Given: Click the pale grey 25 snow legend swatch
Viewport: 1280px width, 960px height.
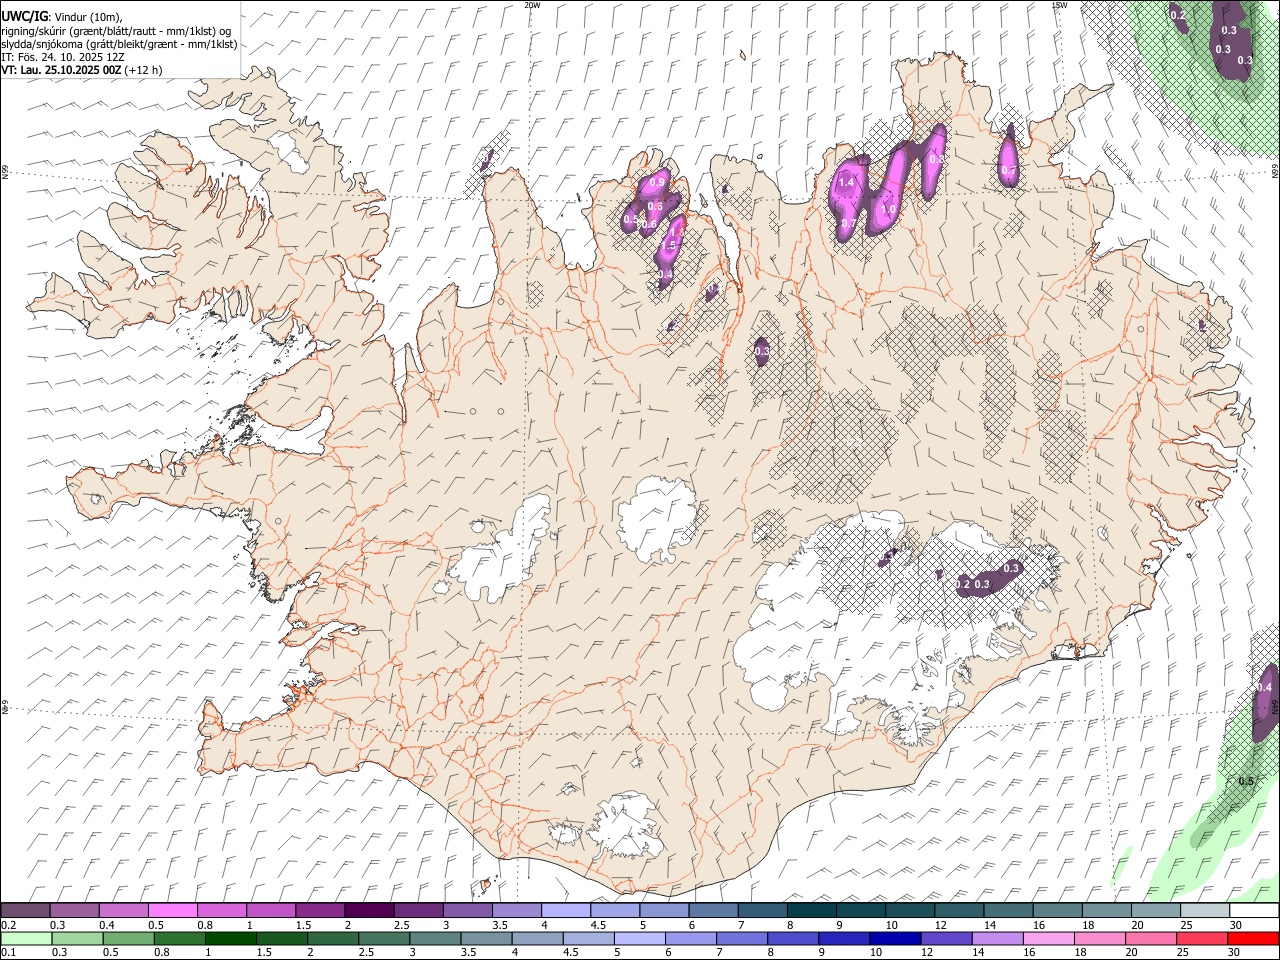Looking at the screenshot, I should click(x=1204, y=910).
